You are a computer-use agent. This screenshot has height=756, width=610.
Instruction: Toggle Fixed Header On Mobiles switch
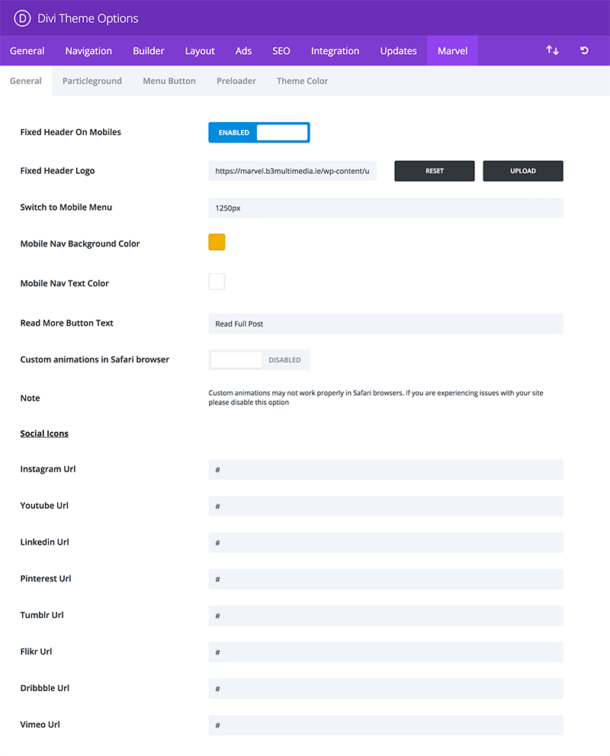click(259, 132)
